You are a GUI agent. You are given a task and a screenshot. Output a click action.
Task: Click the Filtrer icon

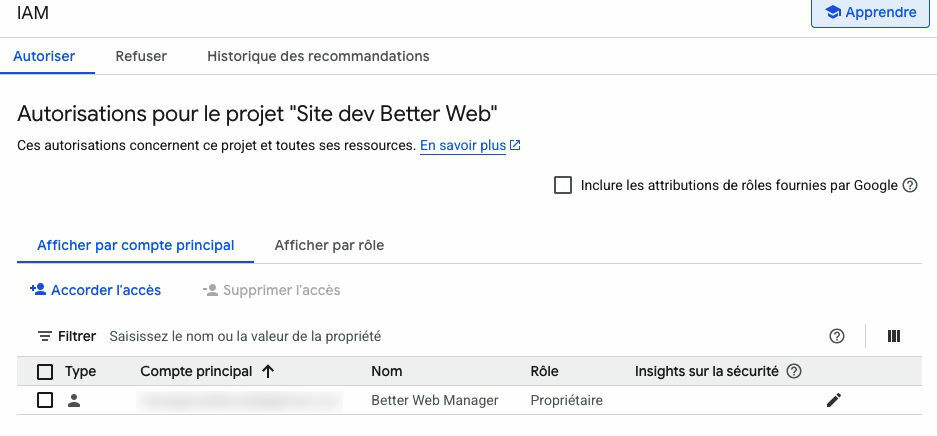[45, 336]
